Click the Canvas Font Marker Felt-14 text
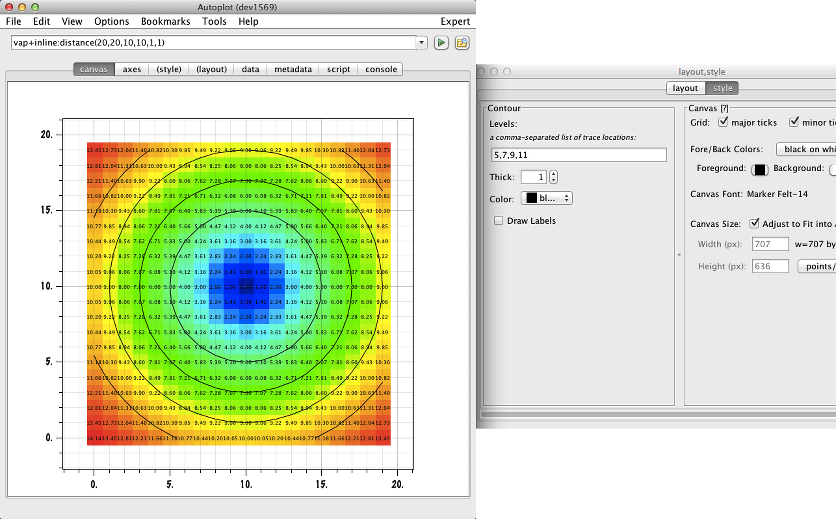 tap(777, 194)
